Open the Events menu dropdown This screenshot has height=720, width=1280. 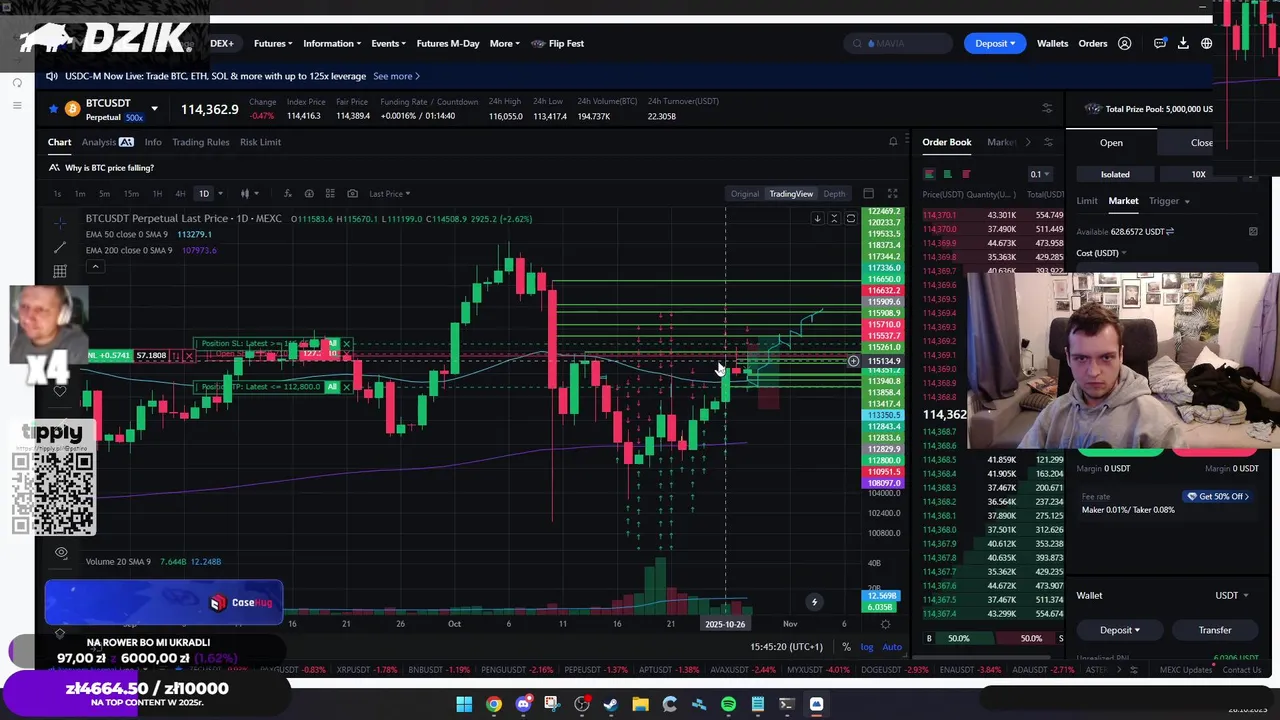(388, 43)
